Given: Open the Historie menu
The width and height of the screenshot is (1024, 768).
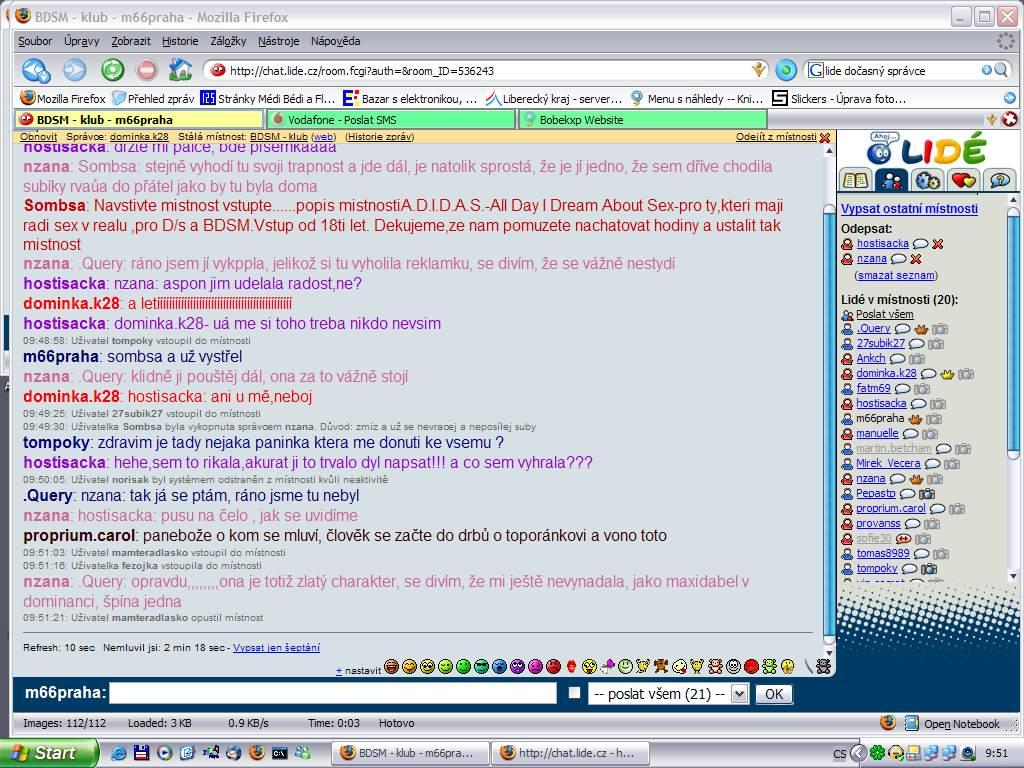Looking at the screenshot, I should (x=180, y=41).
